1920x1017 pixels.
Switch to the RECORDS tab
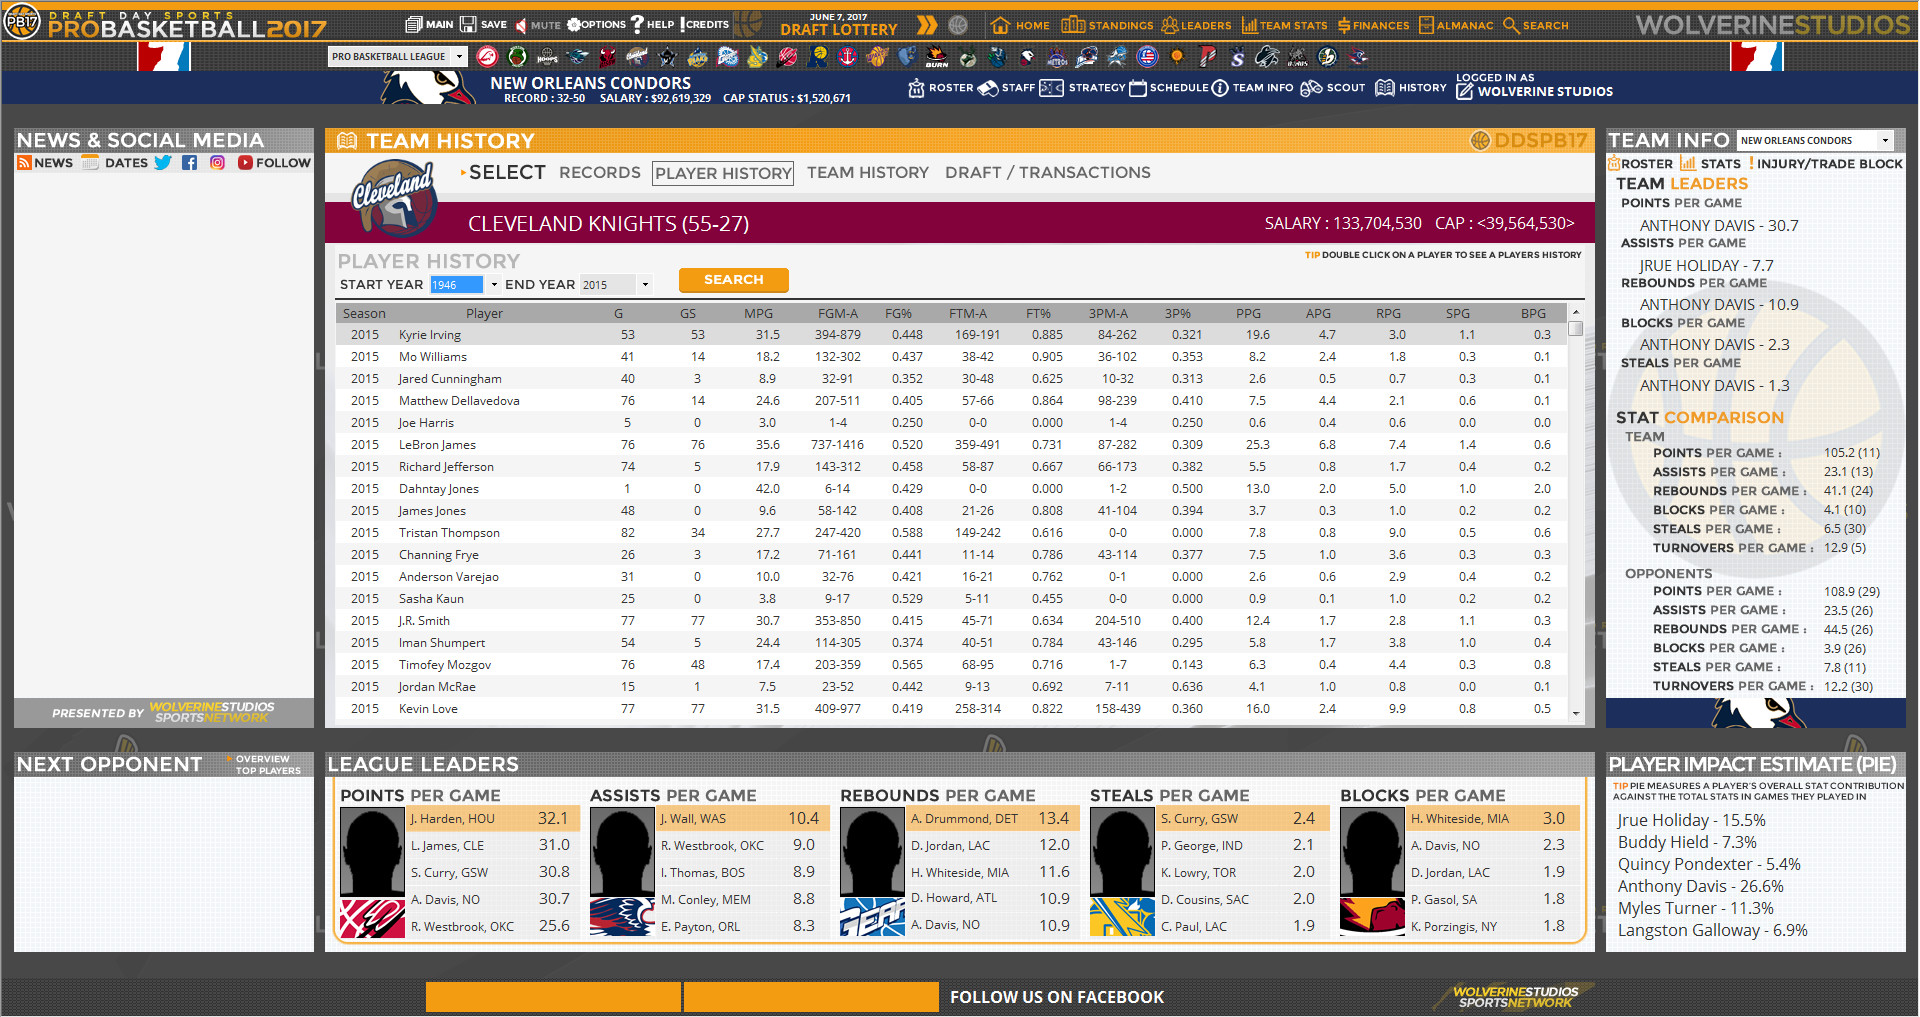[x=599, y=172]
